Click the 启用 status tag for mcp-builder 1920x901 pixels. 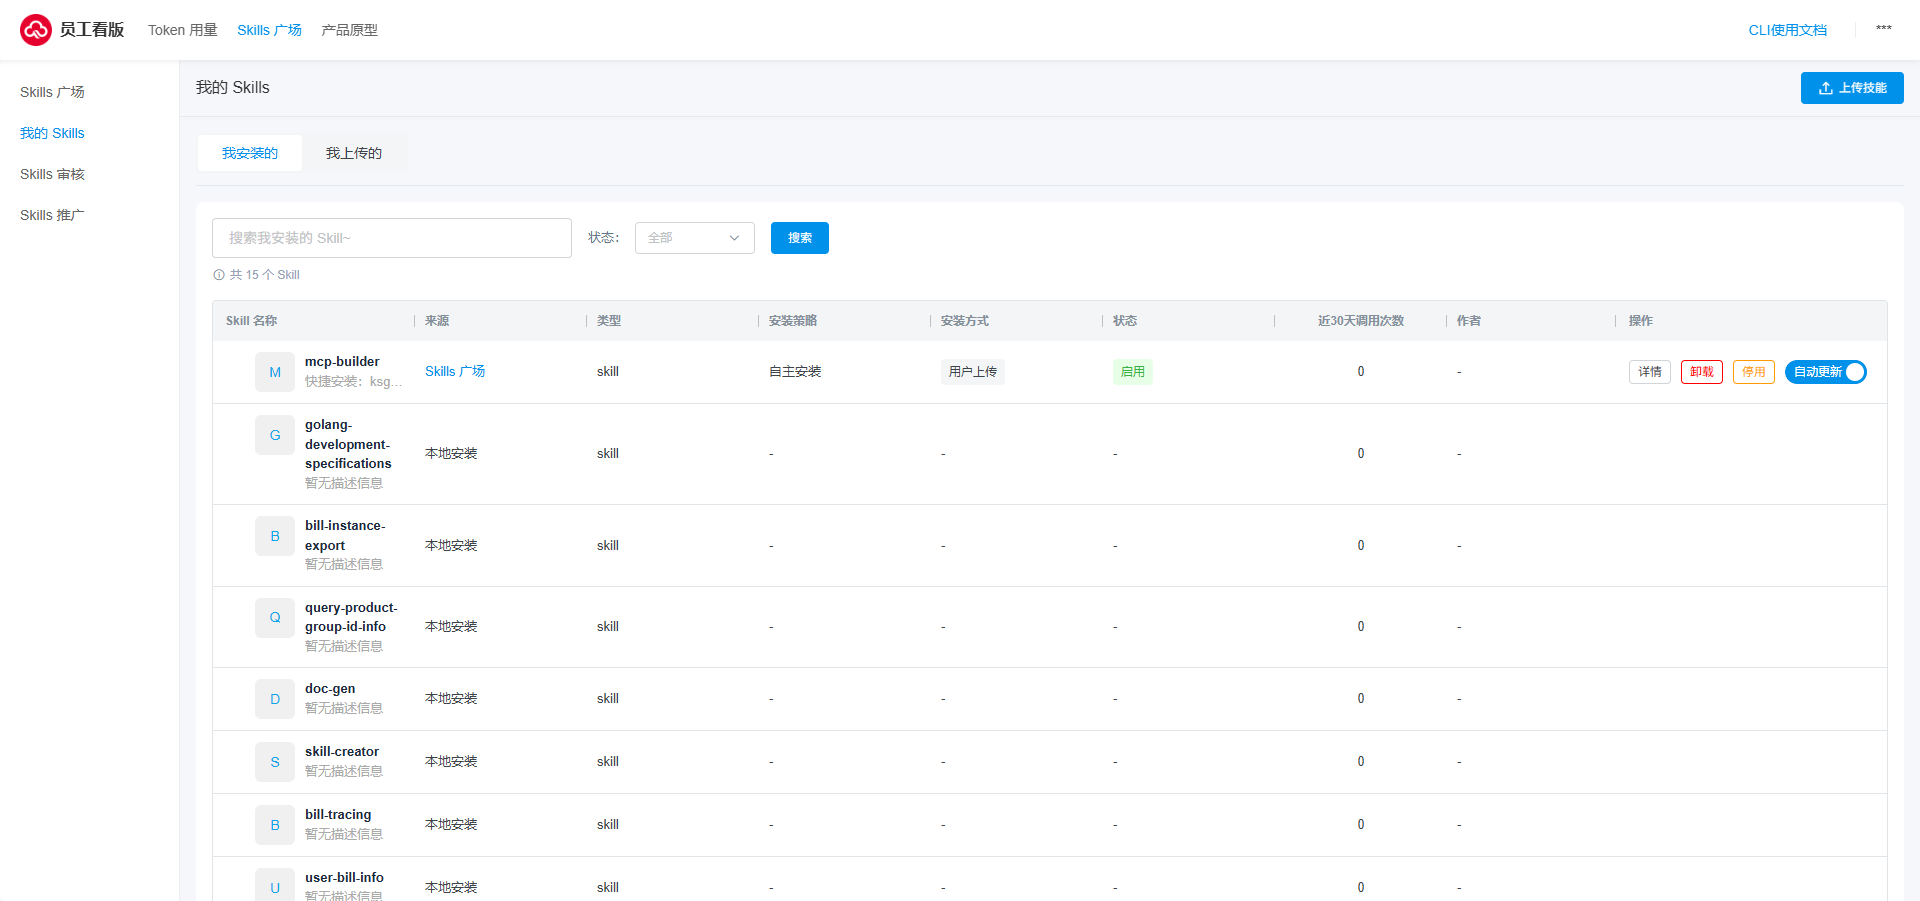pos(1133,372)
